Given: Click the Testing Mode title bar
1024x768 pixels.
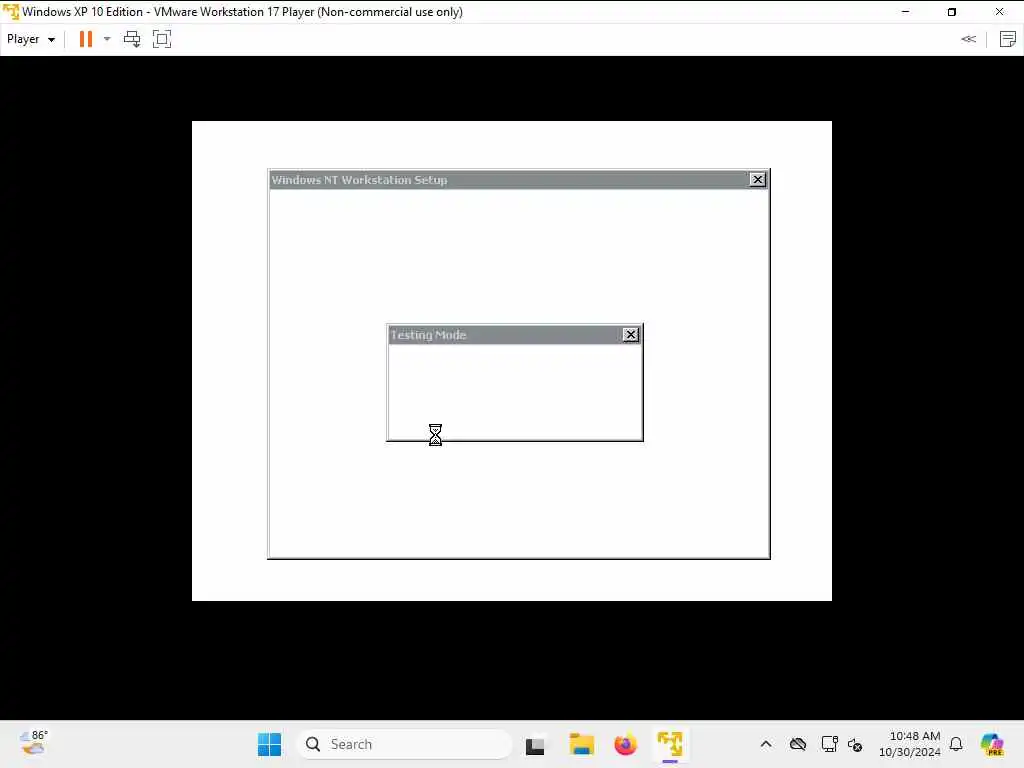Looking at the screenshot, I should 505,335.
